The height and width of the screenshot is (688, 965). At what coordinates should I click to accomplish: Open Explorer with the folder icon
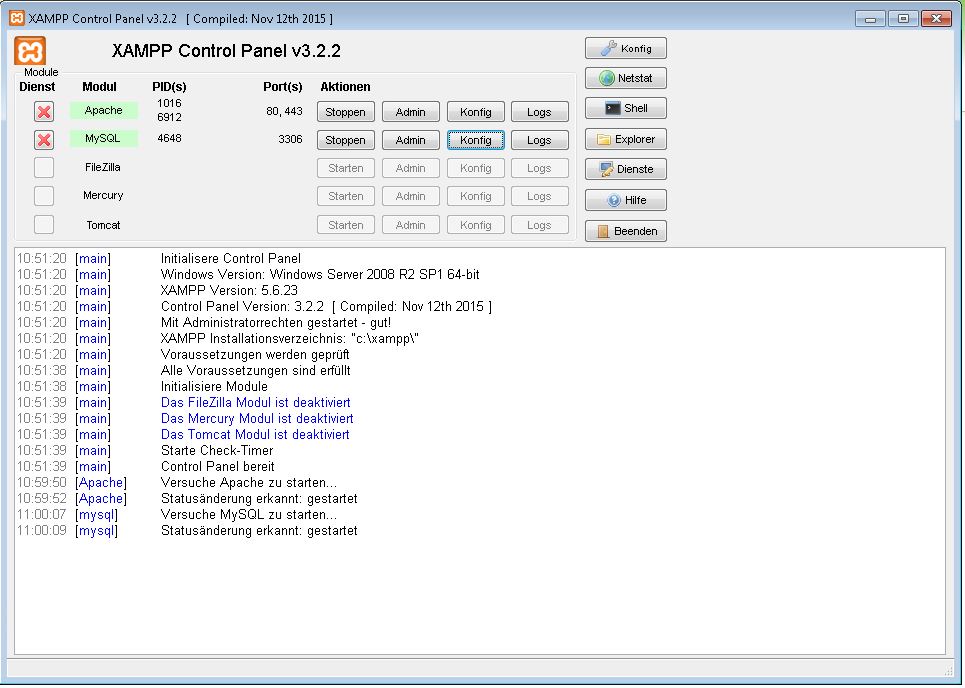tap(626, 139)
